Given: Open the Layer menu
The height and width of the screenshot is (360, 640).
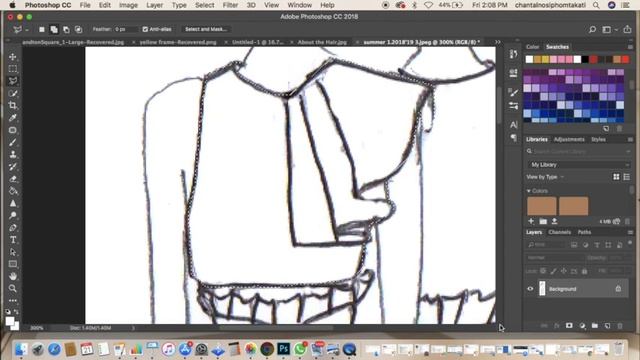Looking at the screenshot, I should pos(155,5).
